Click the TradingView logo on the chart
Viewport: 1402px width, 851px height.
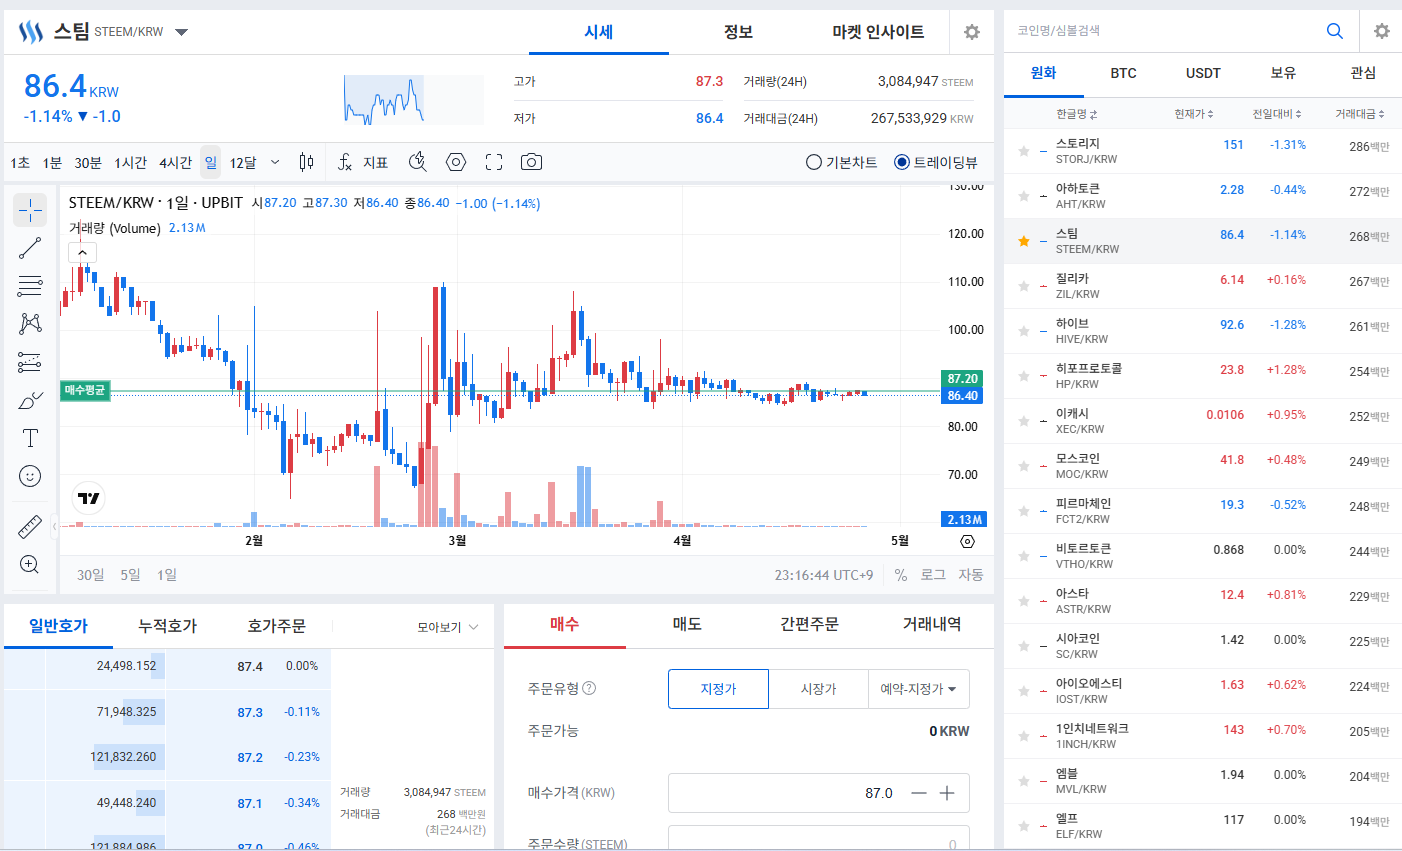click(89, 498)
